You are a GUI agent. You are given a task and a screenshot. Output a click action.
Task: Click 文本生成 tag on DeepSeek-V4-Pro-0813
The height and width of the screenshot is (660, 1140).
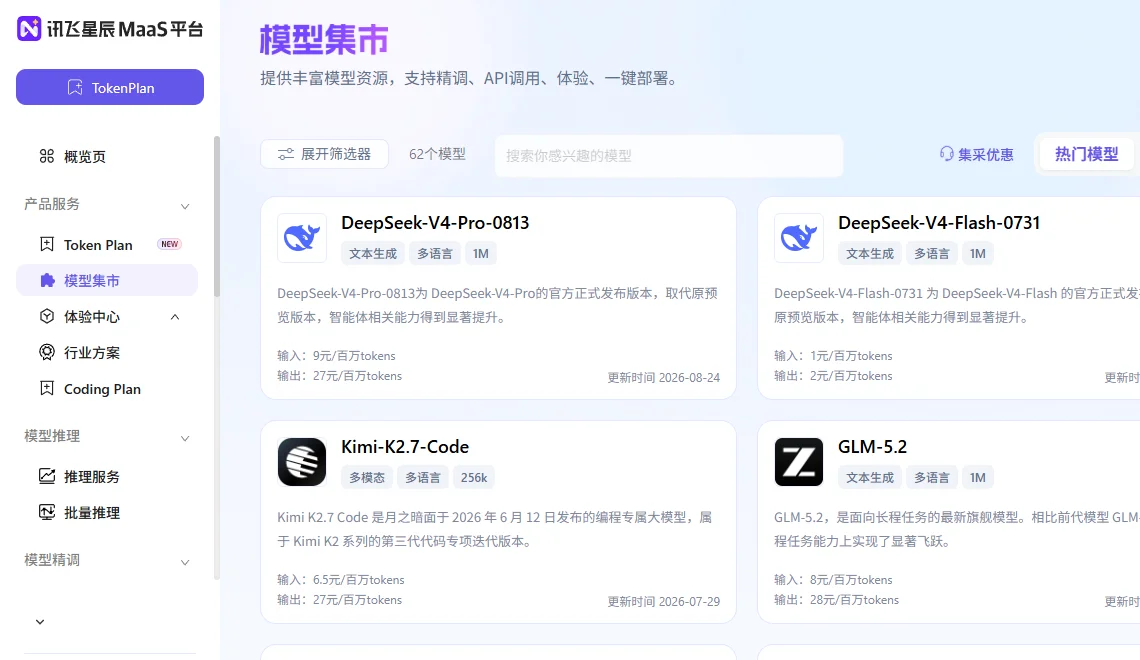coord(373,254)
